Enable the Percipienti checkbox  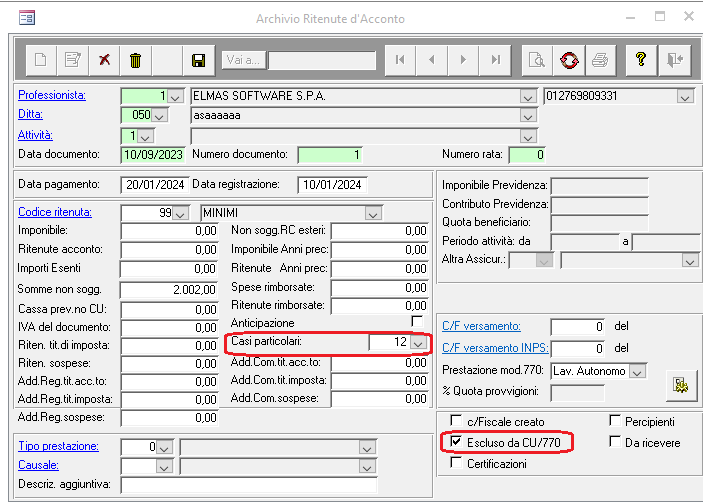615,420
